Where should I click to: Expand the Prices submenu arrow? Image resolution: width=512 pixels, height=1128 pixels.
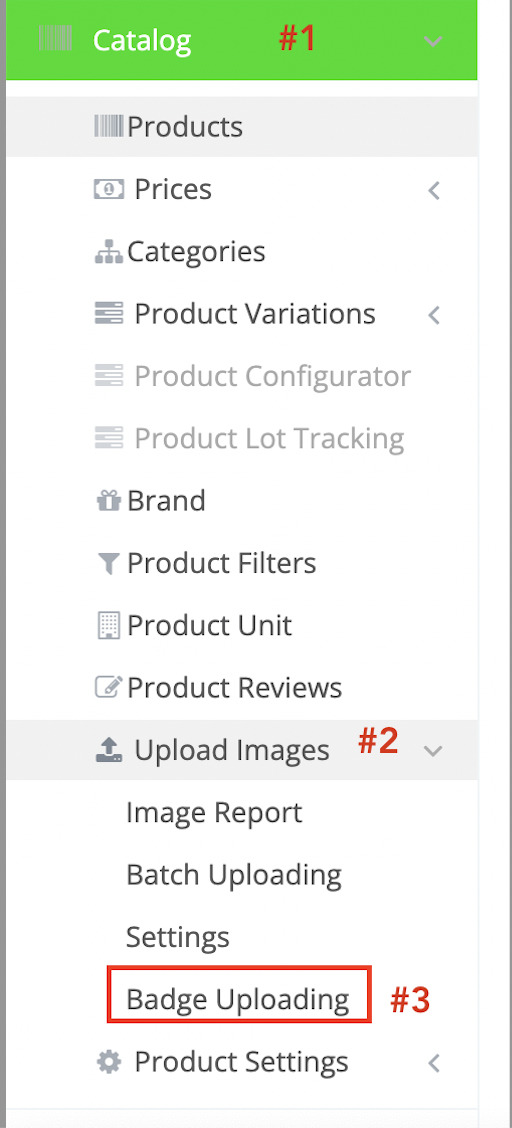434,191
